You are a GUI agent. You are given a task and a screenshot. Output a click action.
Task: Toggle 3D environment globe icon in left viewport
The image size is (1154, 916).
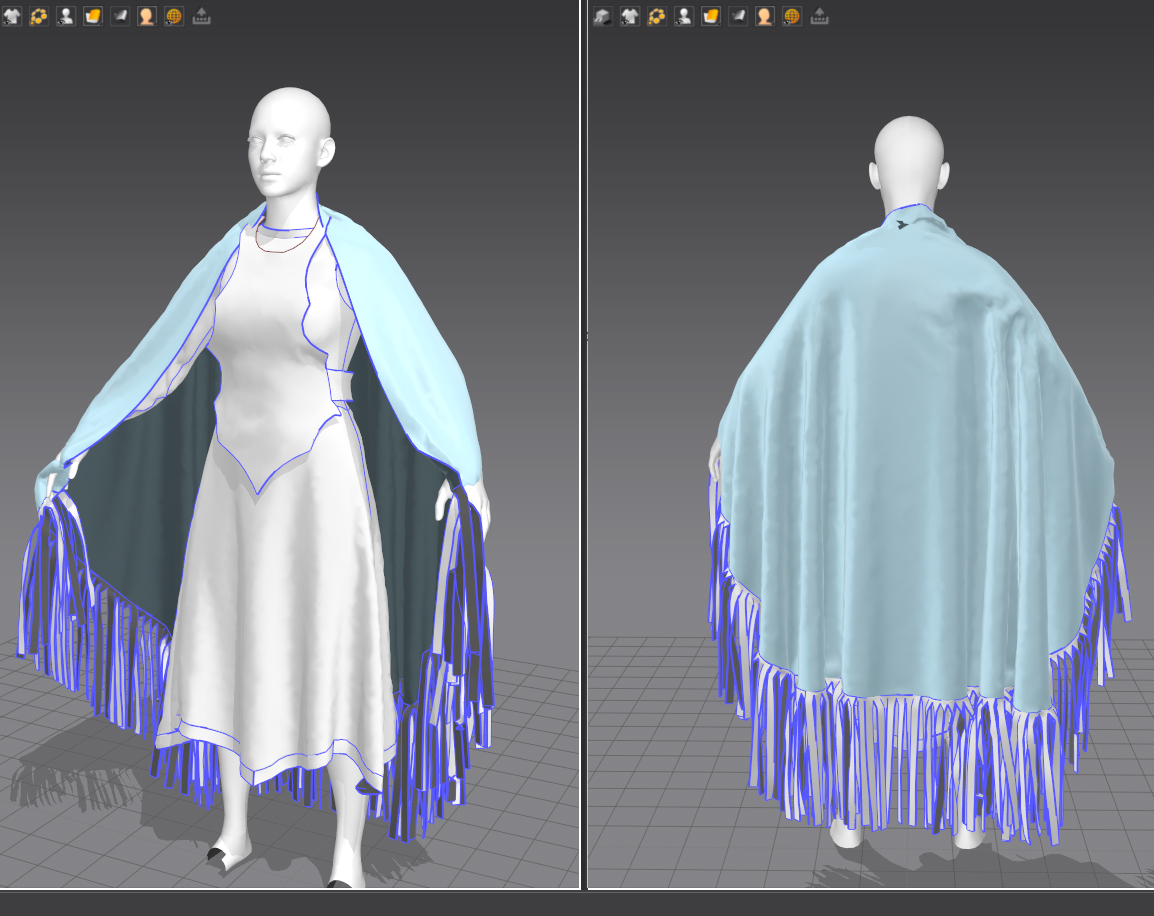pyautogui.click(x=174, y=16)
